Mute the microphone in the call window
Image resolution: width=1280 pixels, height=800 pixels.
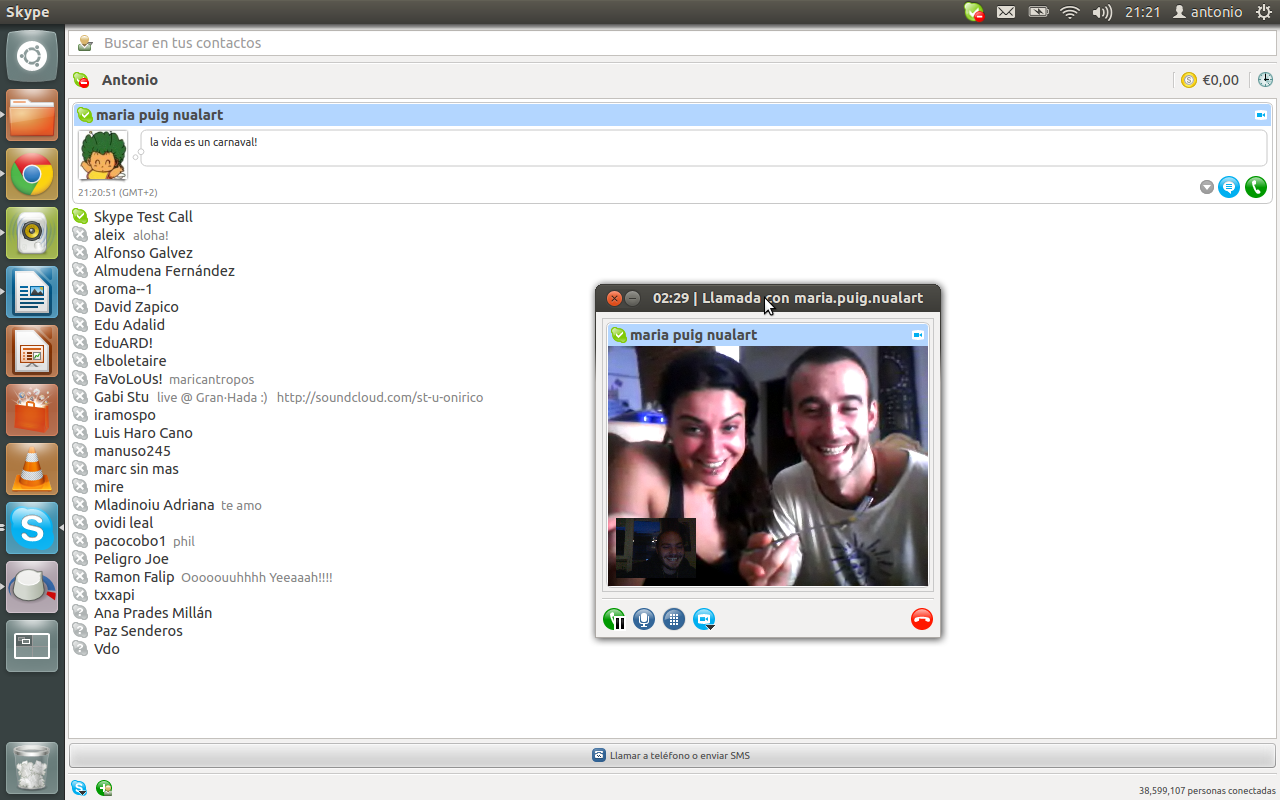644,620
